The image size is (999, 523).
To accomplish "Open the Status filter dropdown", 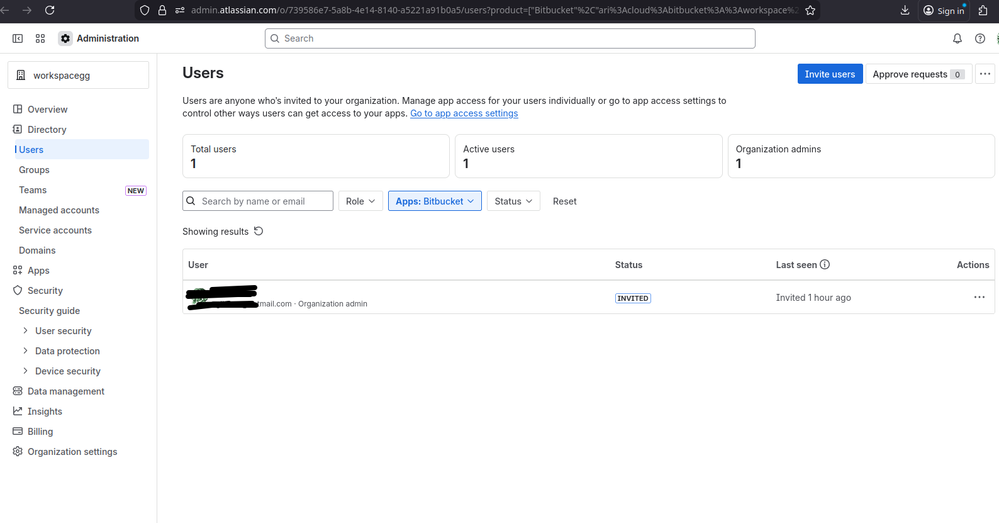I will [514, 201].
